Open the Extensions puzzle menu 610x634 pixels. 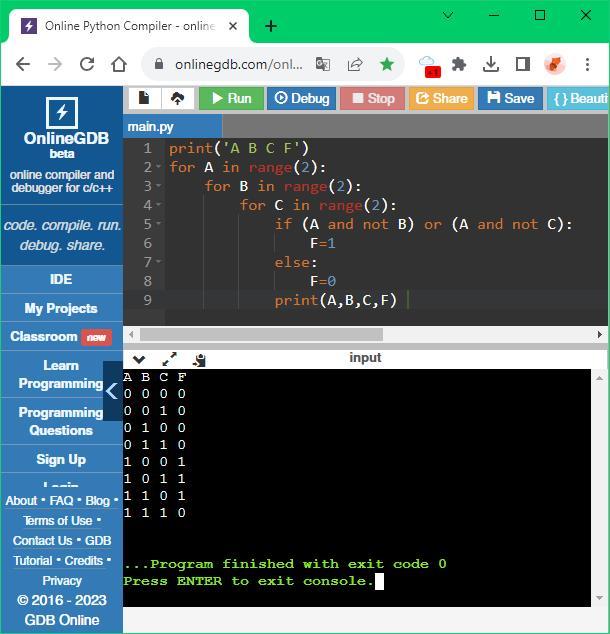point(459,64)
